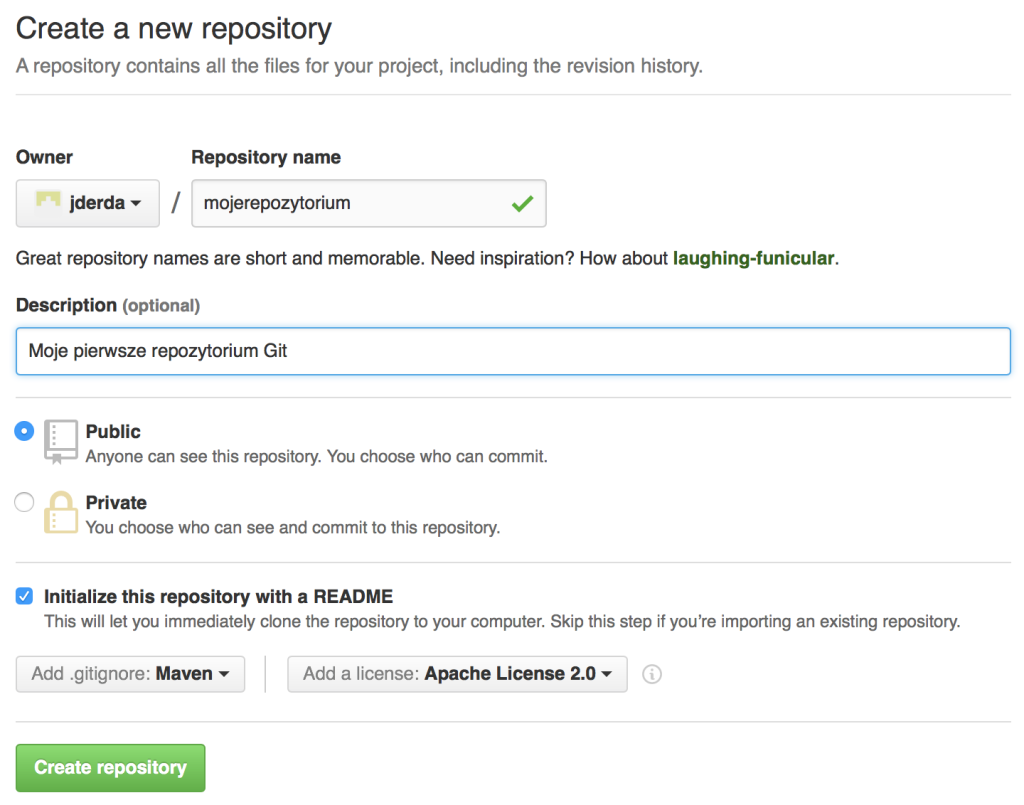
Task: Click the Private option label
Action: (116, 503)
